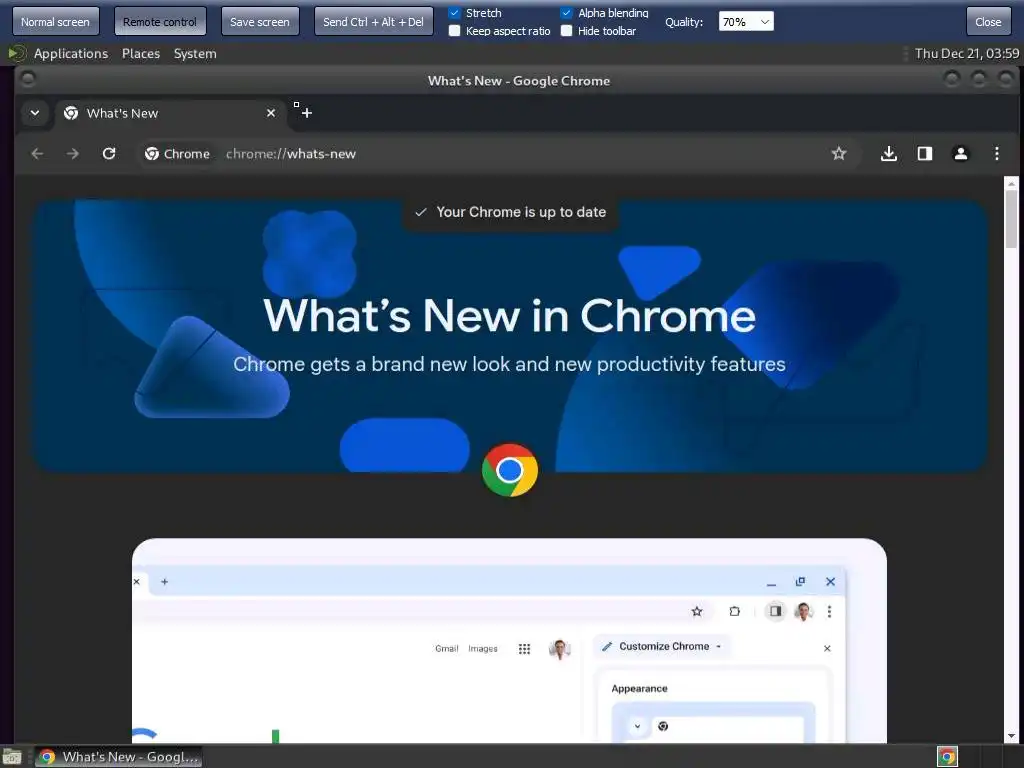Screen dimensions: 1024x768
Task: Expand the tab search dropdown
Action: click(35, 113)
